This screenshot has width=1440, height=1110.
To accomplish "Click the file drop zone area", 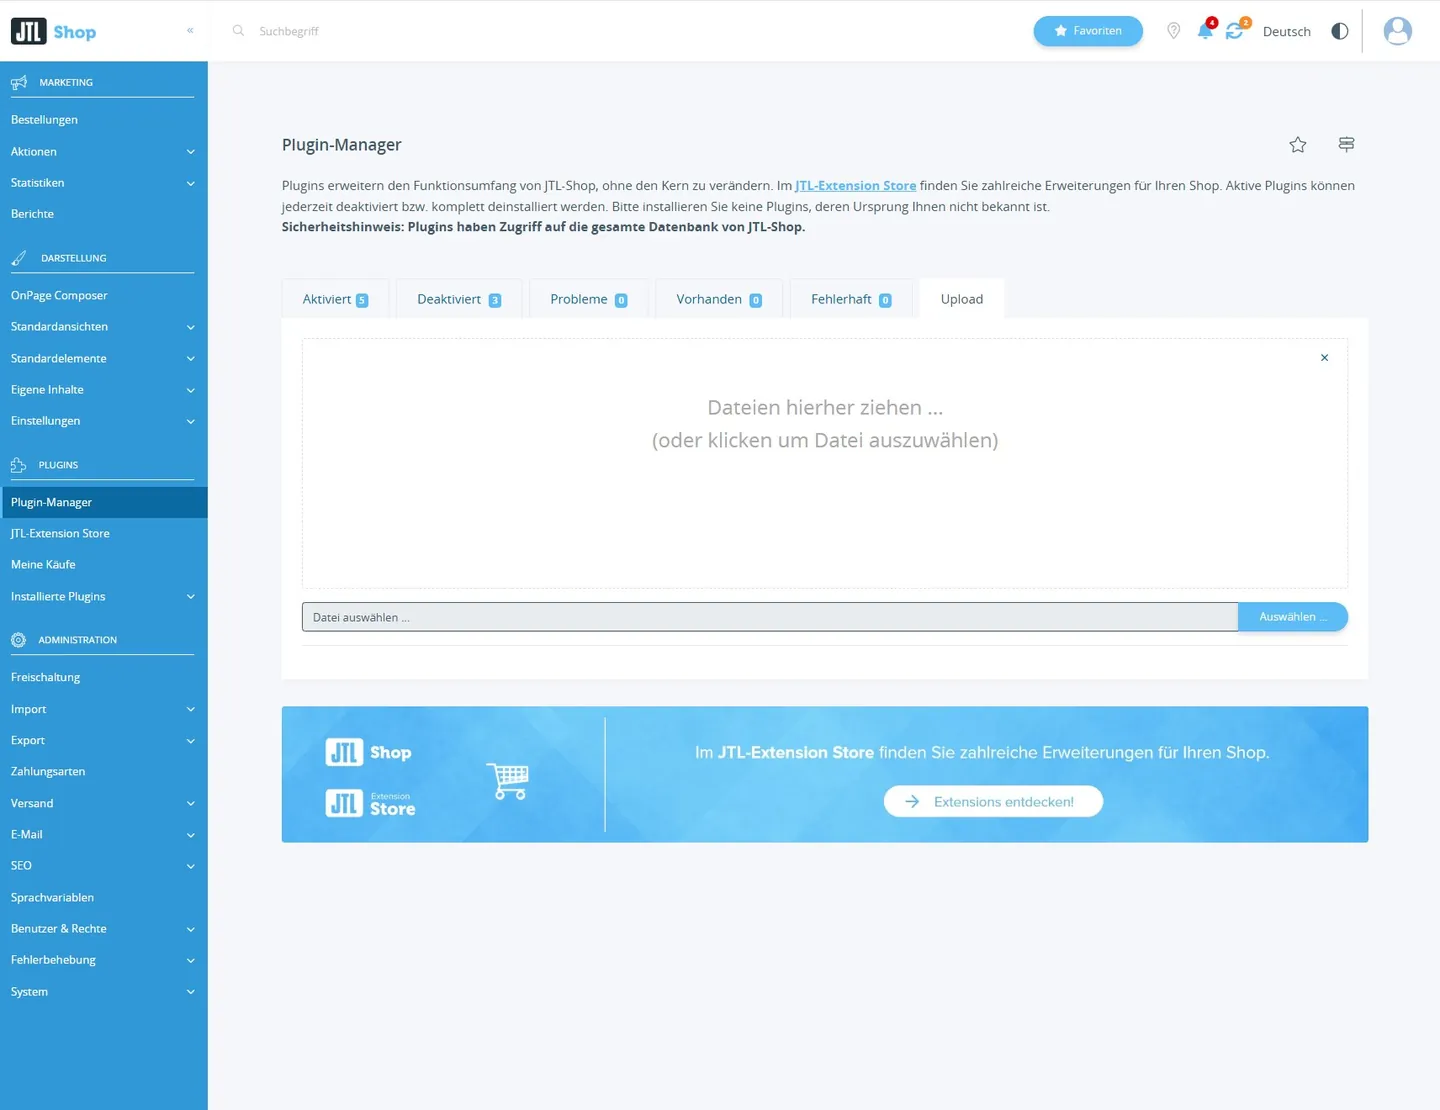I will 825,463.
